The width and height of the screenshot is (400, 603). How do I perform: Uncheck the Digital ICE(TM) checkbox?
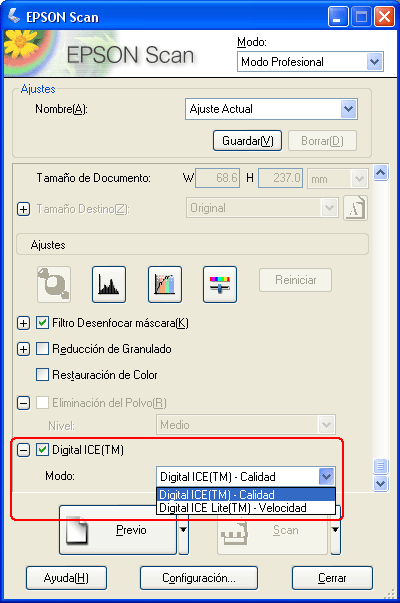click(x=42, y=450)
